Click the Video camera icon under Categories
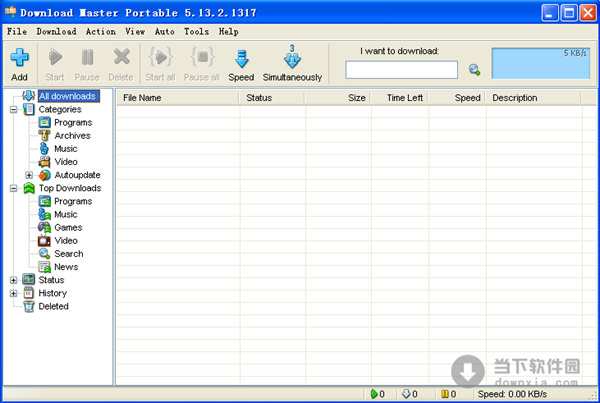Viewport: 600px width, 403px height. click(44, 162)
